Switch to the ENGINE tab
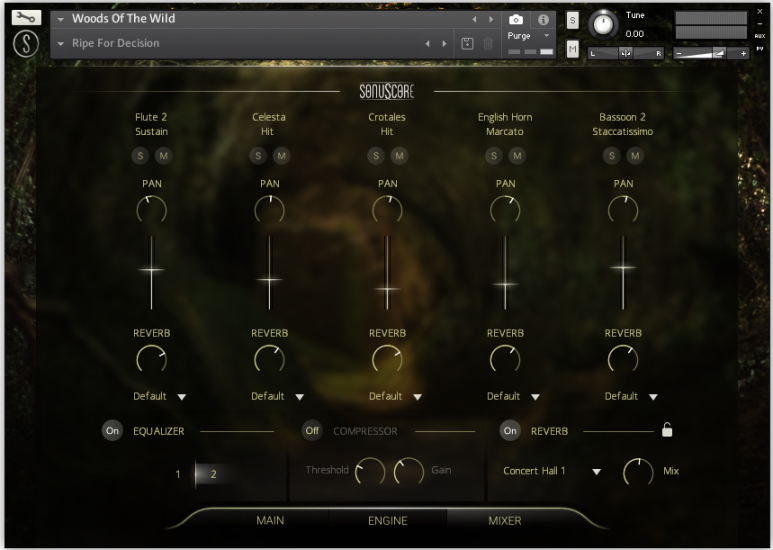The width and height of the screenshot is (773, 550). (x=387, y=520)
